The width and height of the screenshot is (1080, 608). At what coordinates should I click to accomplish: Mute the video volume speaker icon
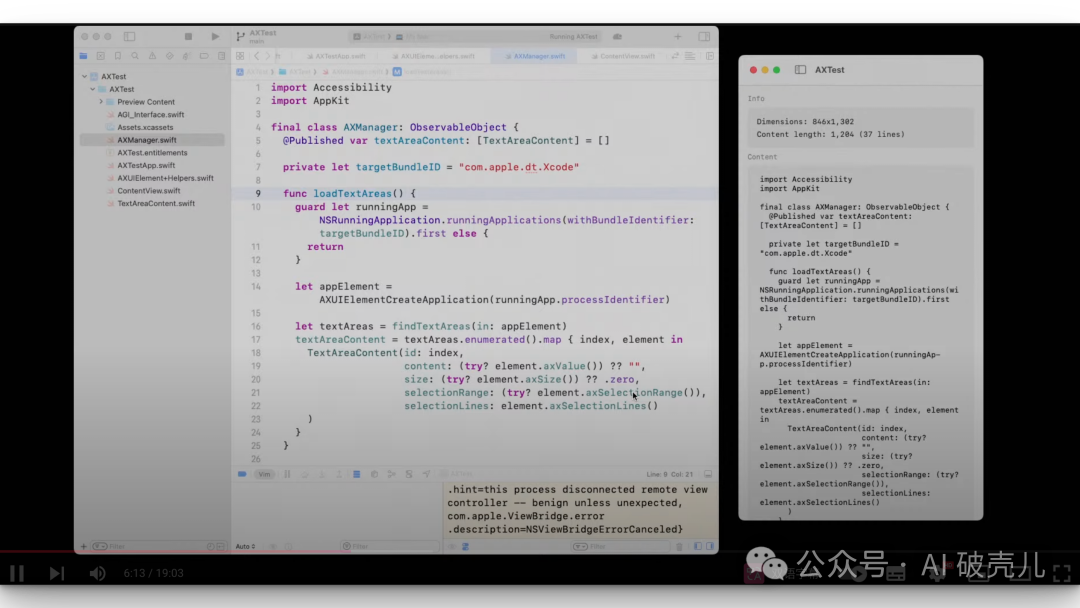point(97,573)
